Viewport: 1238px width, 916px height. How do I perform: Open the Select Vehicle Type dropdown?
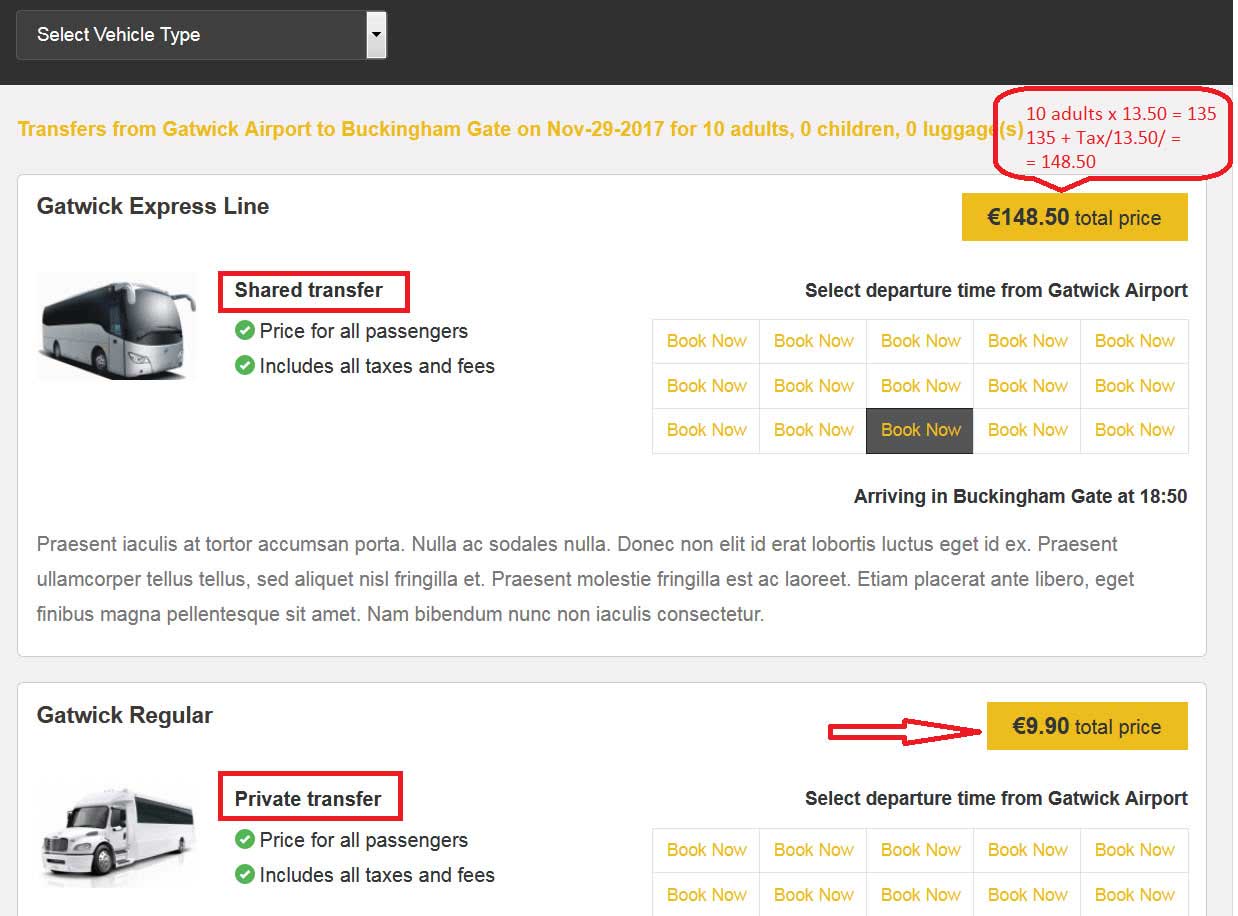point(201,35)
